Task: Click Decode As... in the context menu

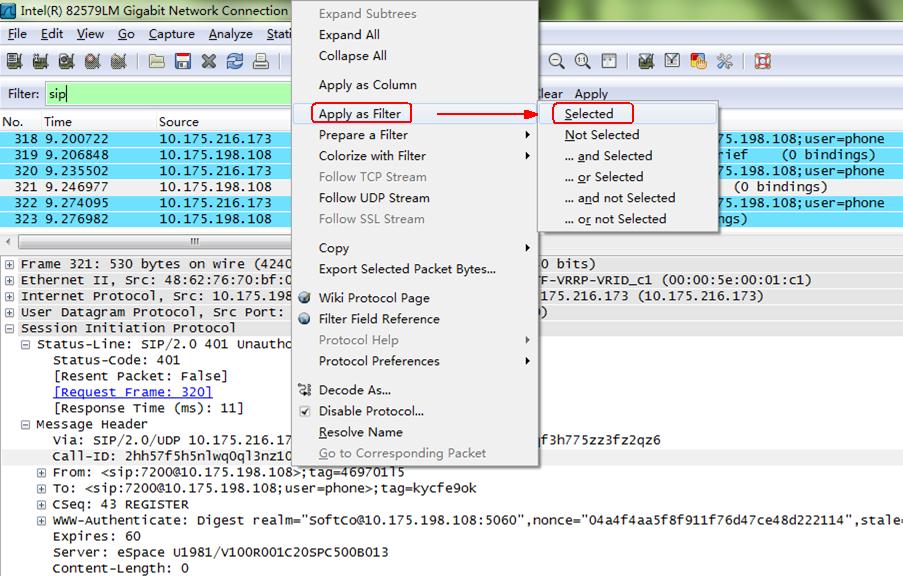Action: (416, 390)
